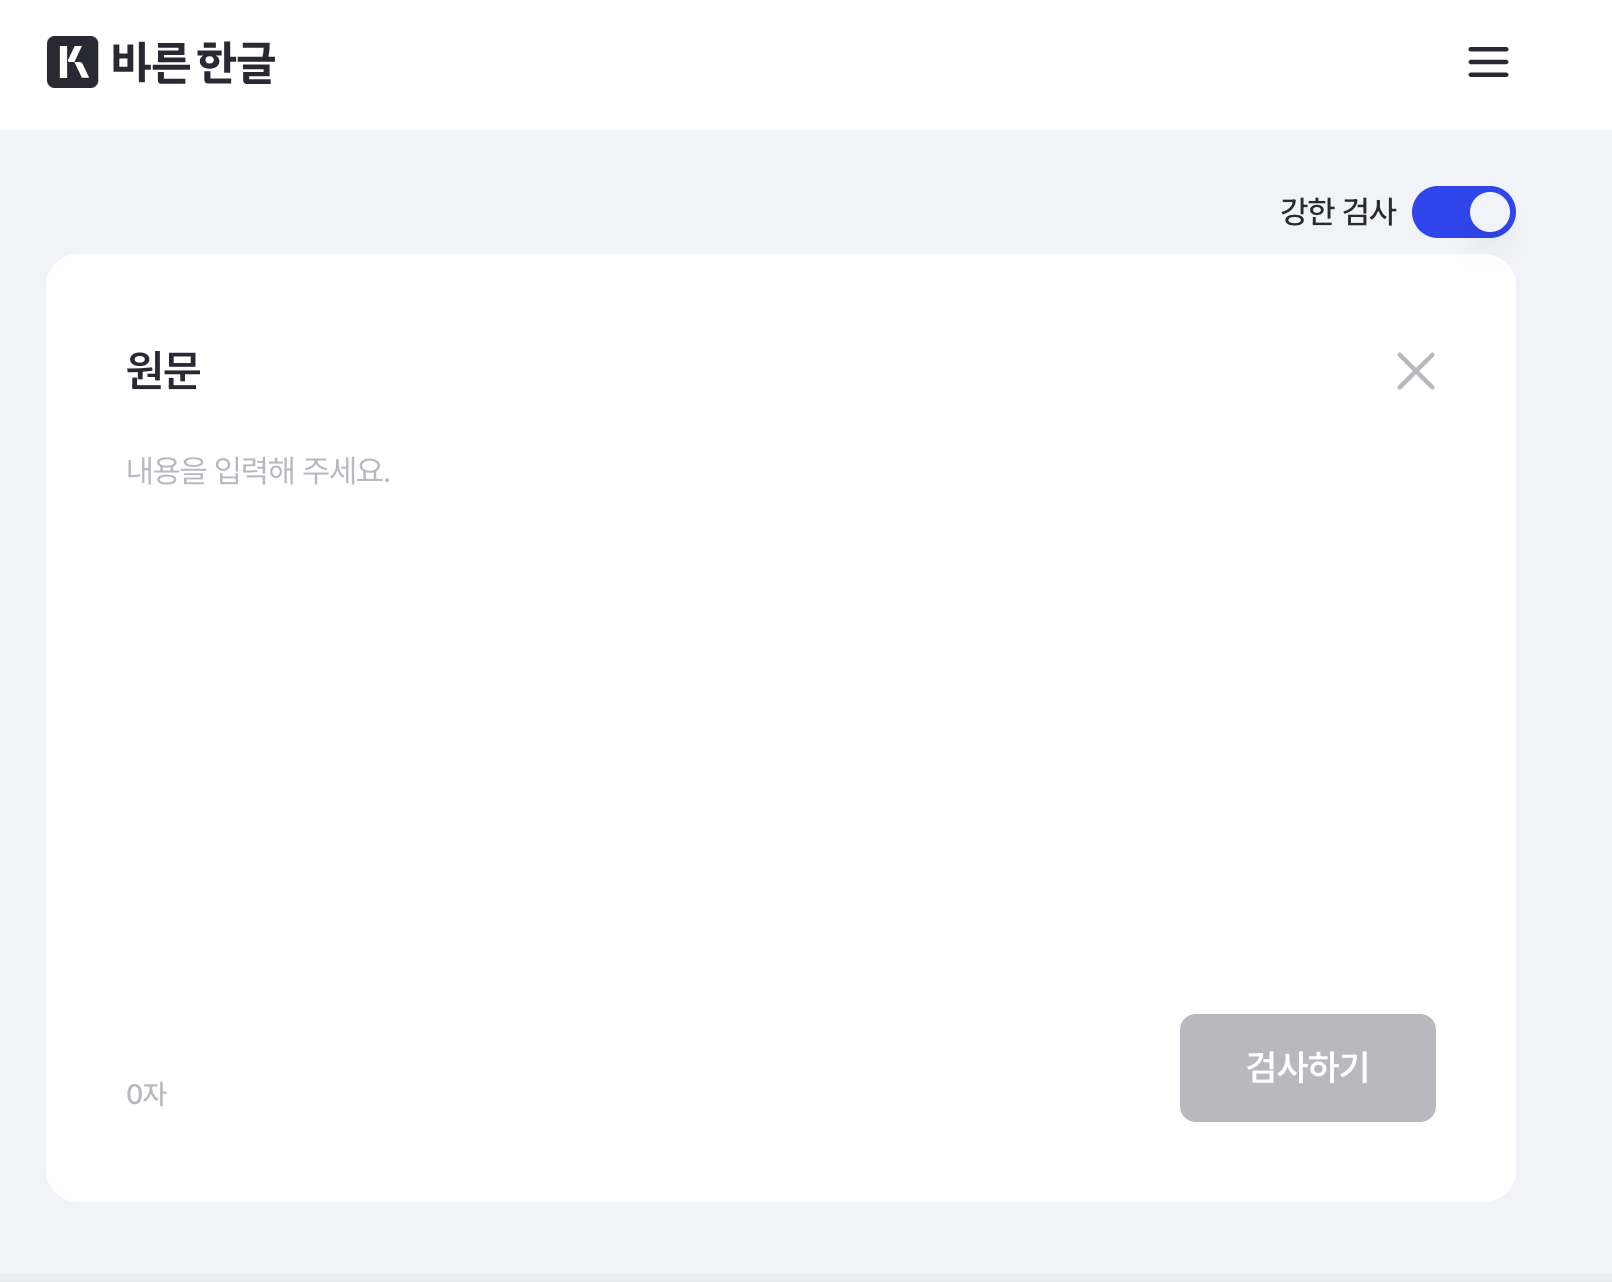The image size is (1612, 1282).
Task: Select the 원문 panel header
Action: (x=163, y=371)
